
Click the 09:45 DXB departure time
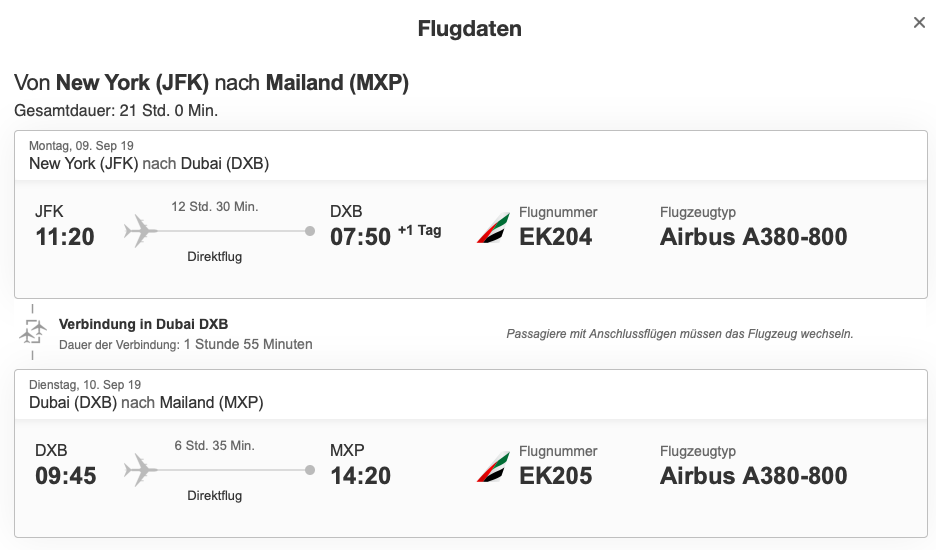65,475
